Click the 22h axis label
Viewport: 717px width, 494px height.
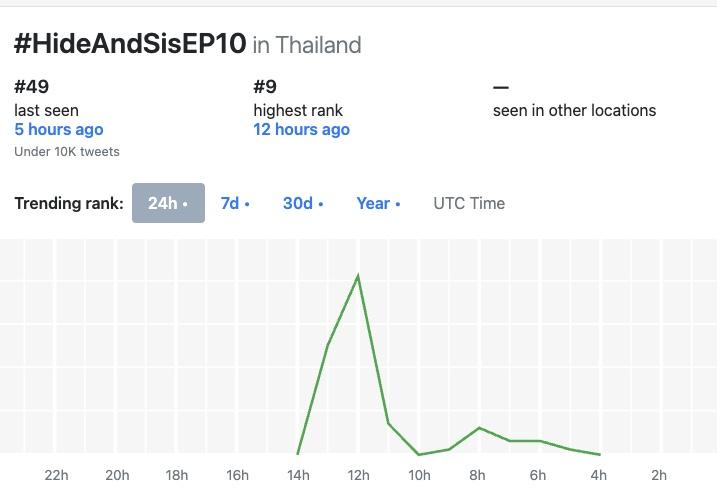click(x=56, y=475)
